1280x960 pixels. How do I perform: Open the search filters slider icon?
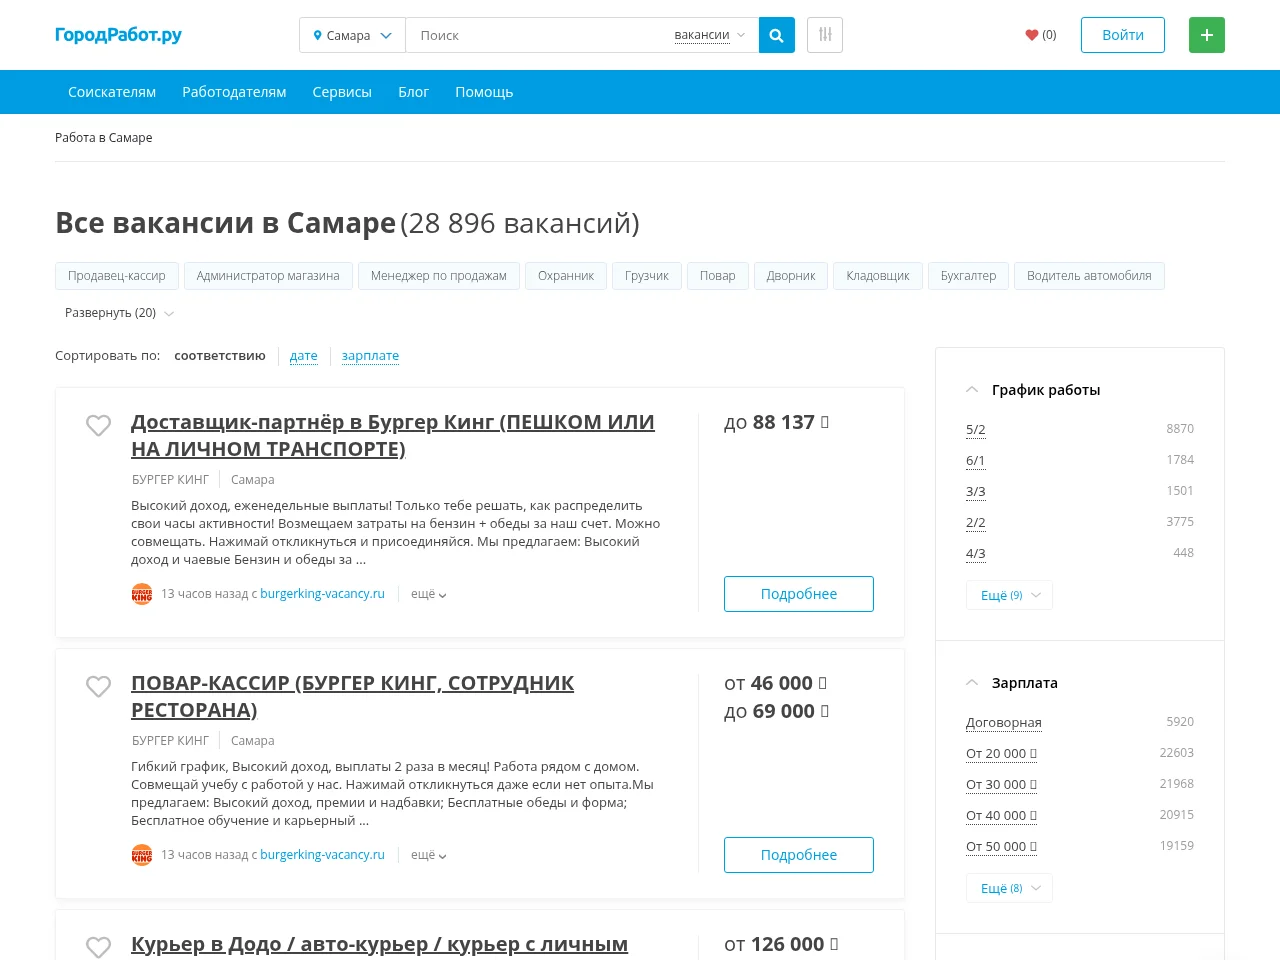click(825, 35)
